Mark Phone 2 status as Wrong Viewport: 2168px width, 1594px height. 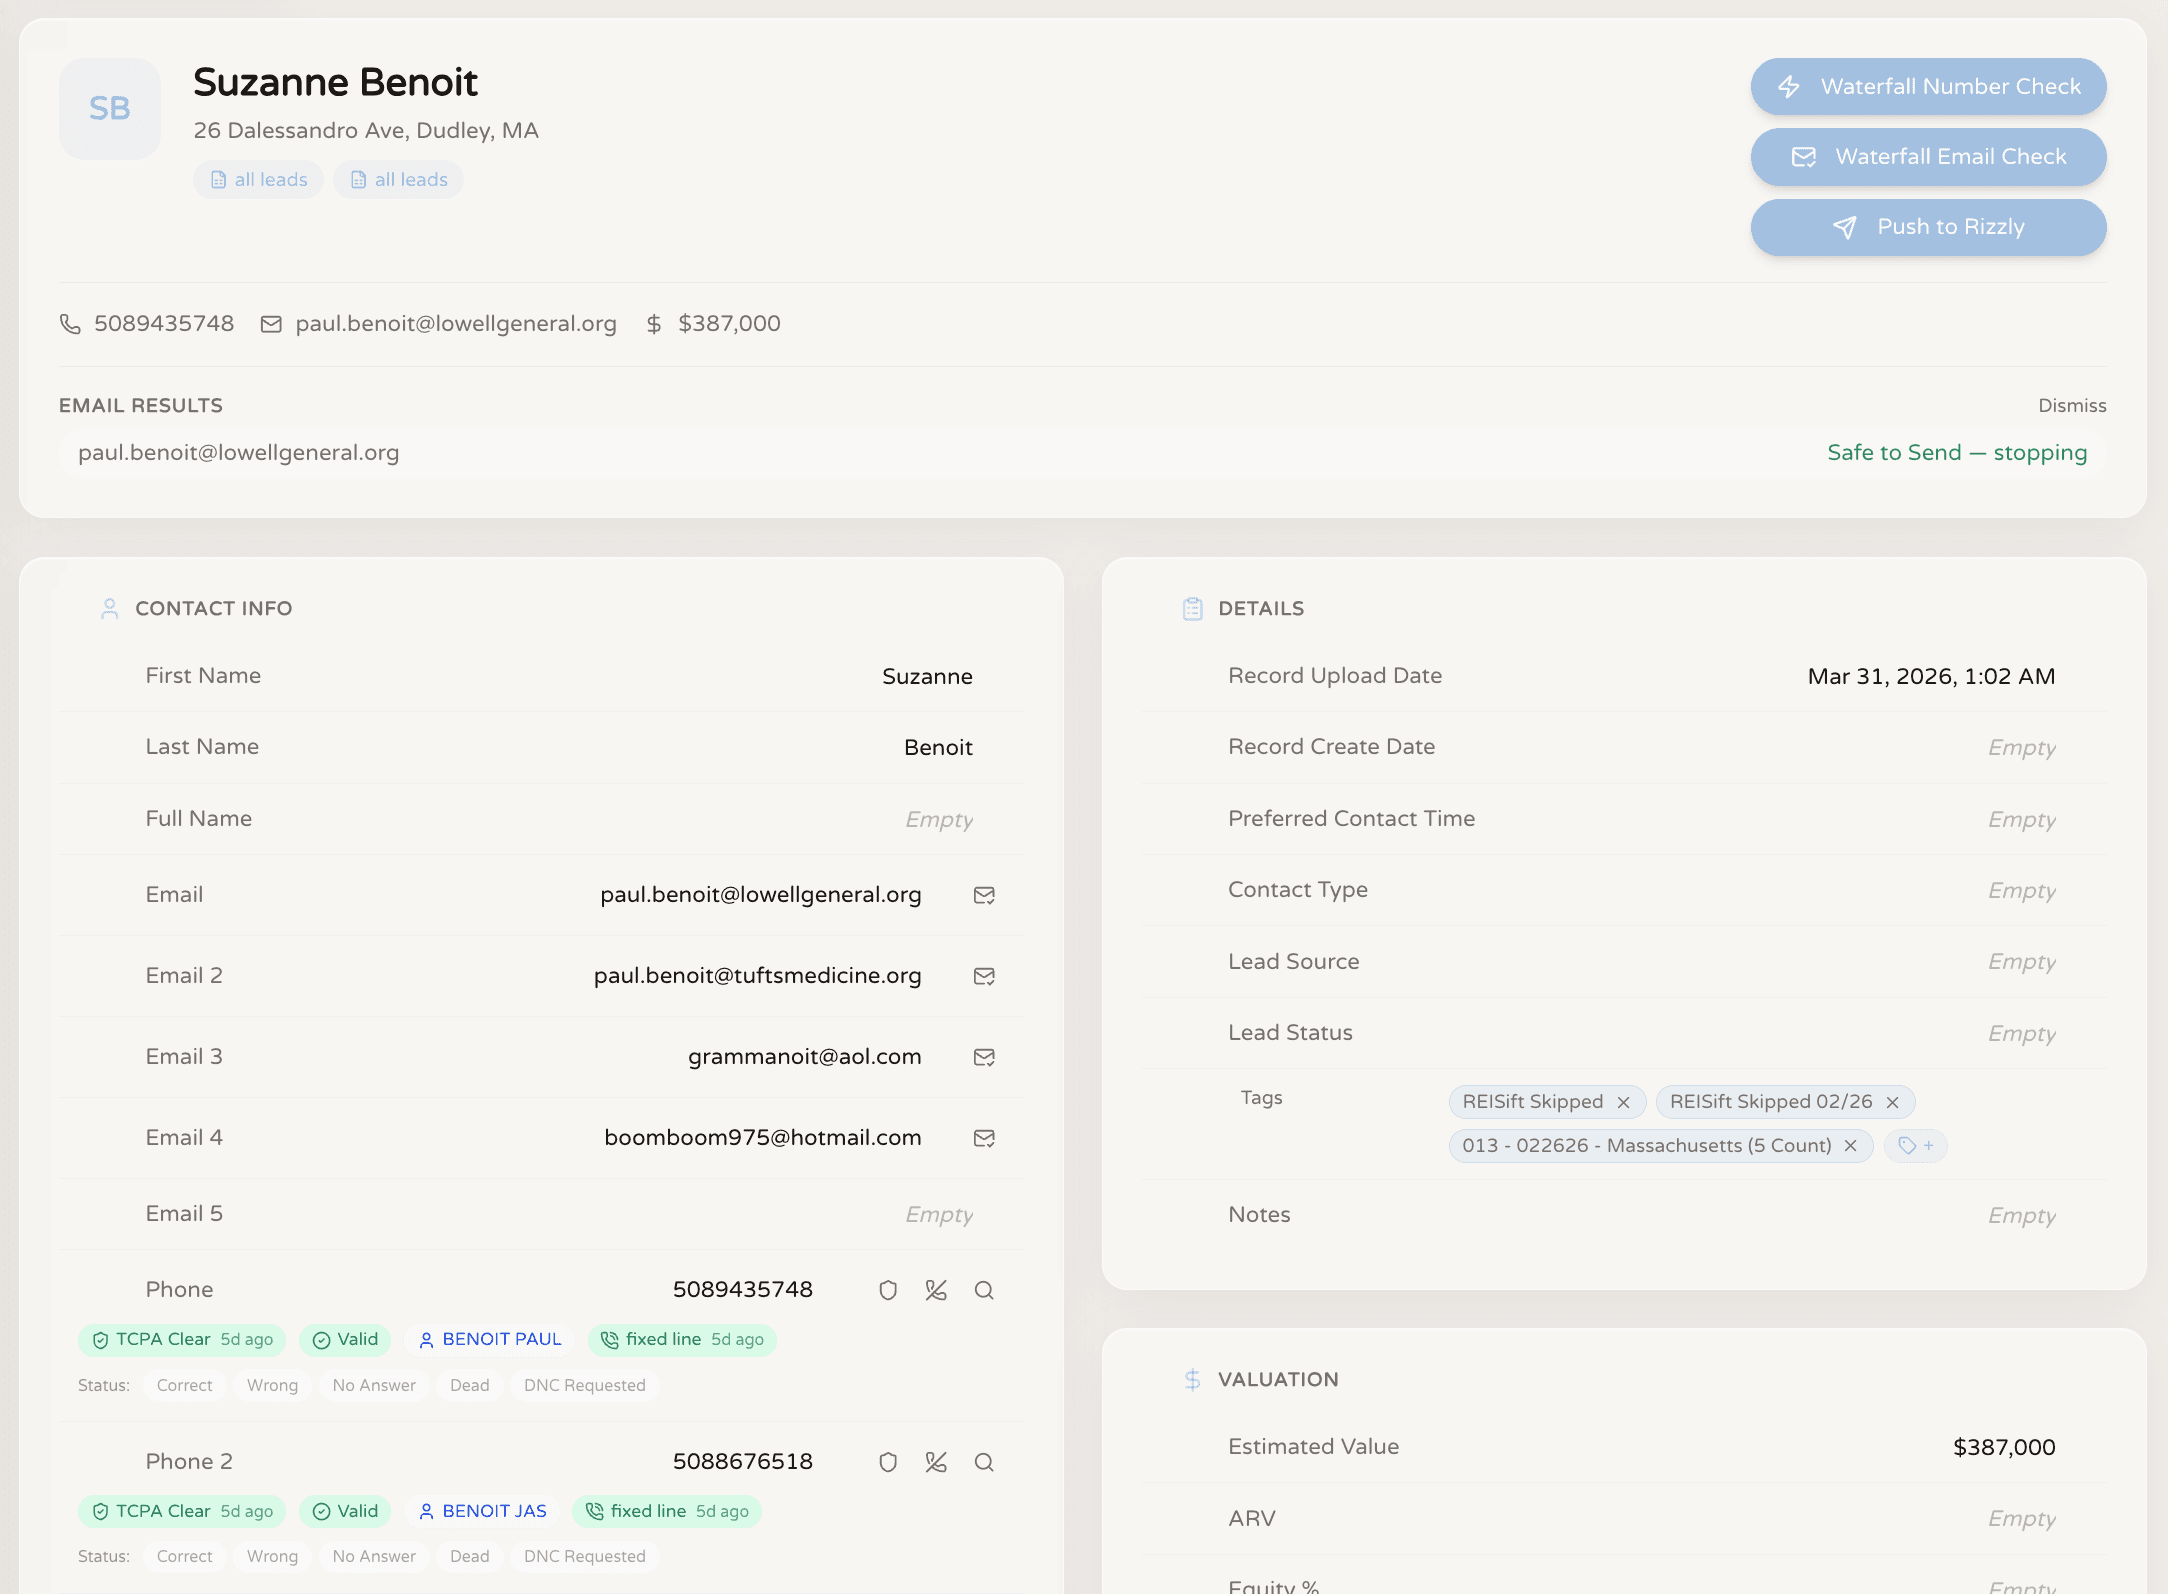(x=272, y=1556)
